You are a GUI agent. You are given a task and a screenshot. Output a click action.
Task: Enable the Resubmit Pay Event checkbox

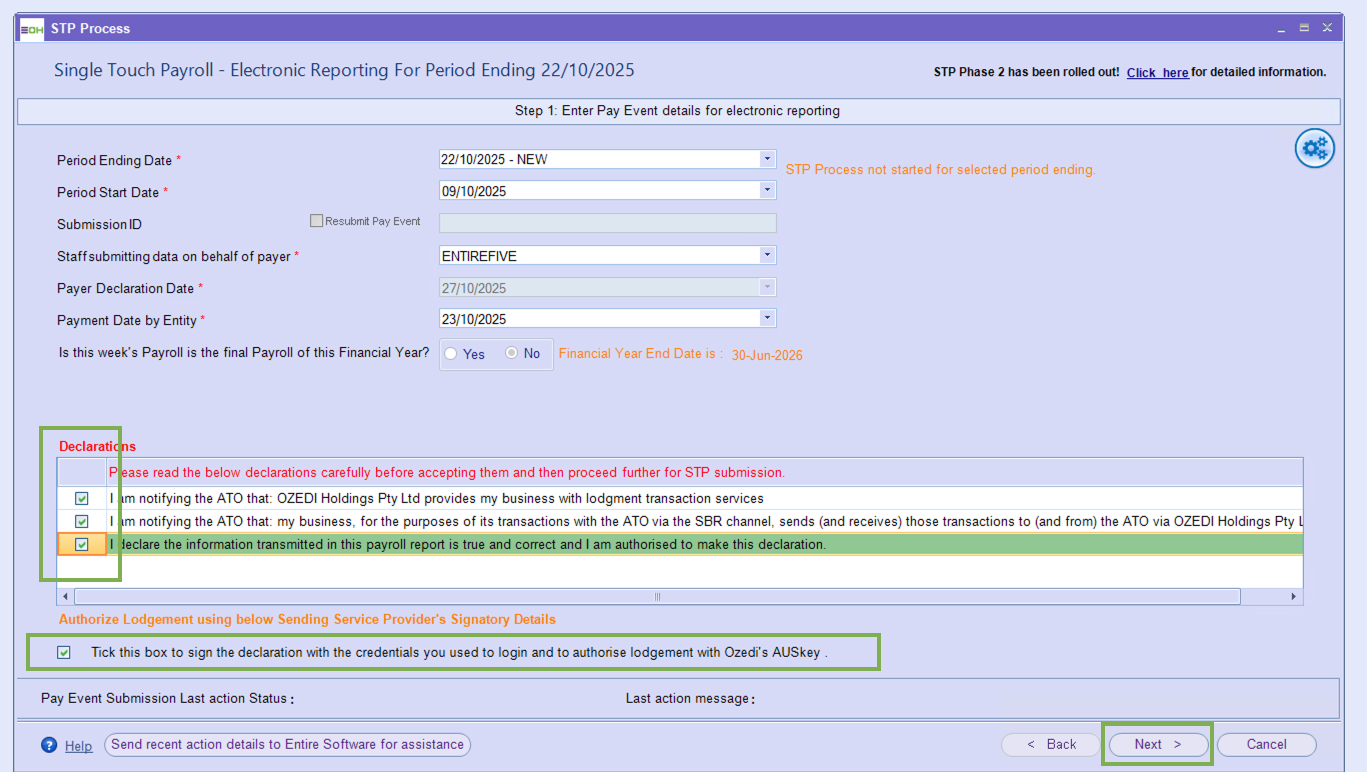click(317, 221)
